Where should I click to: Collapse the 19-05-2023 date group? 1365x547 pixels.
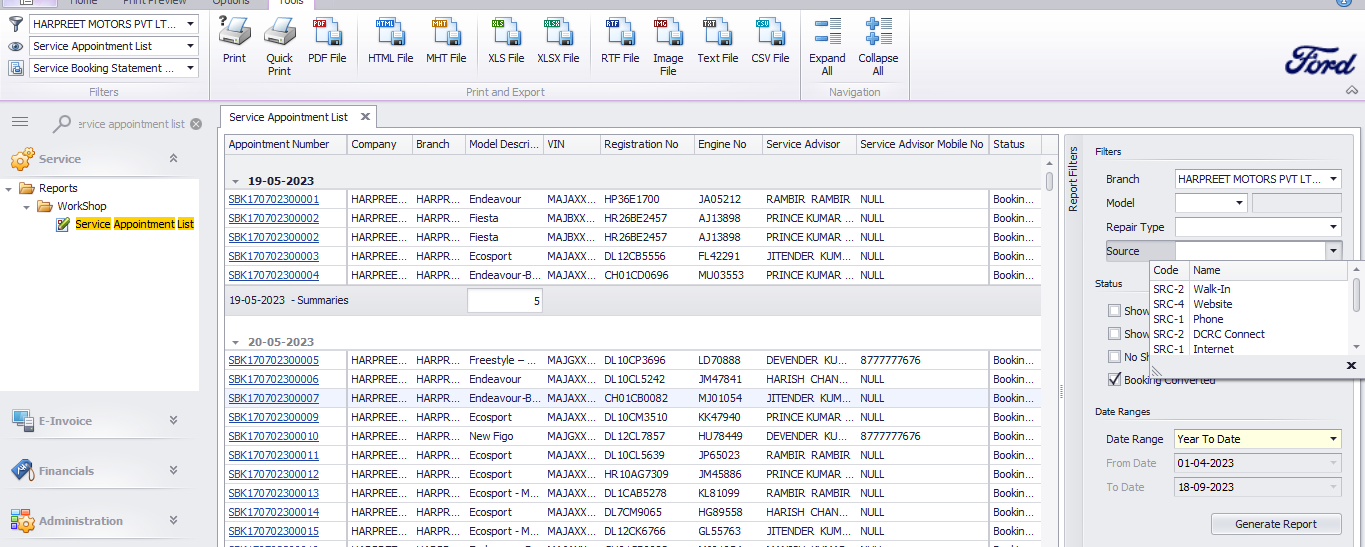236,182
